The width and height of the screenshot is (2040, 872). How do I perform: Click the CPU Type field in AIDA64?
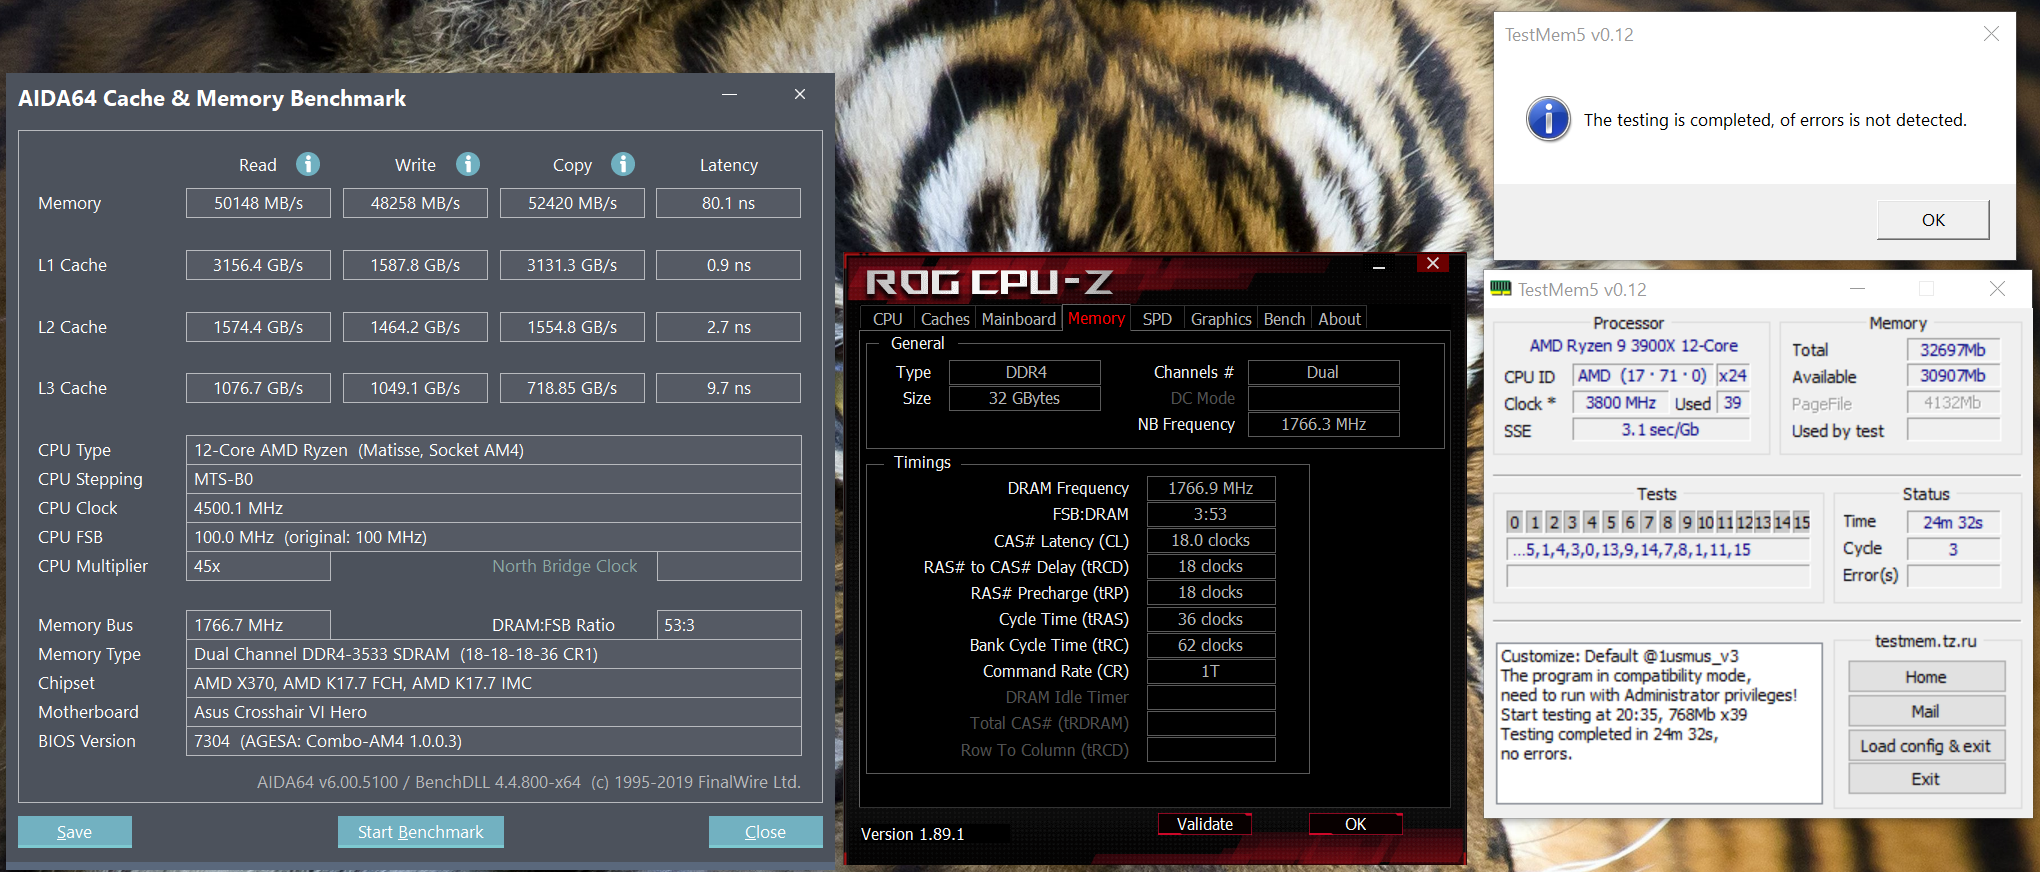tap(494, 450)
